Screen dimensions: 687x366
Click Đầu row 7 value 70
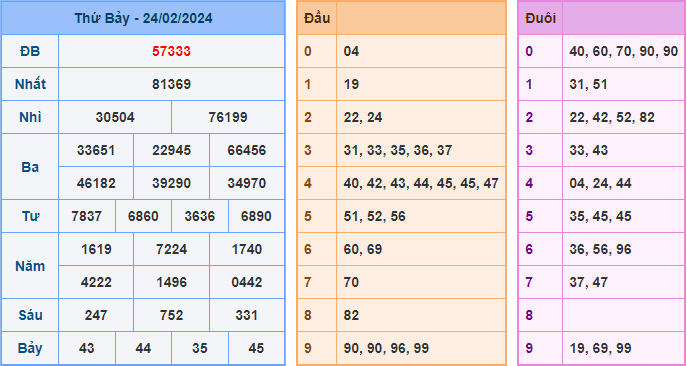tap(351, 282)
